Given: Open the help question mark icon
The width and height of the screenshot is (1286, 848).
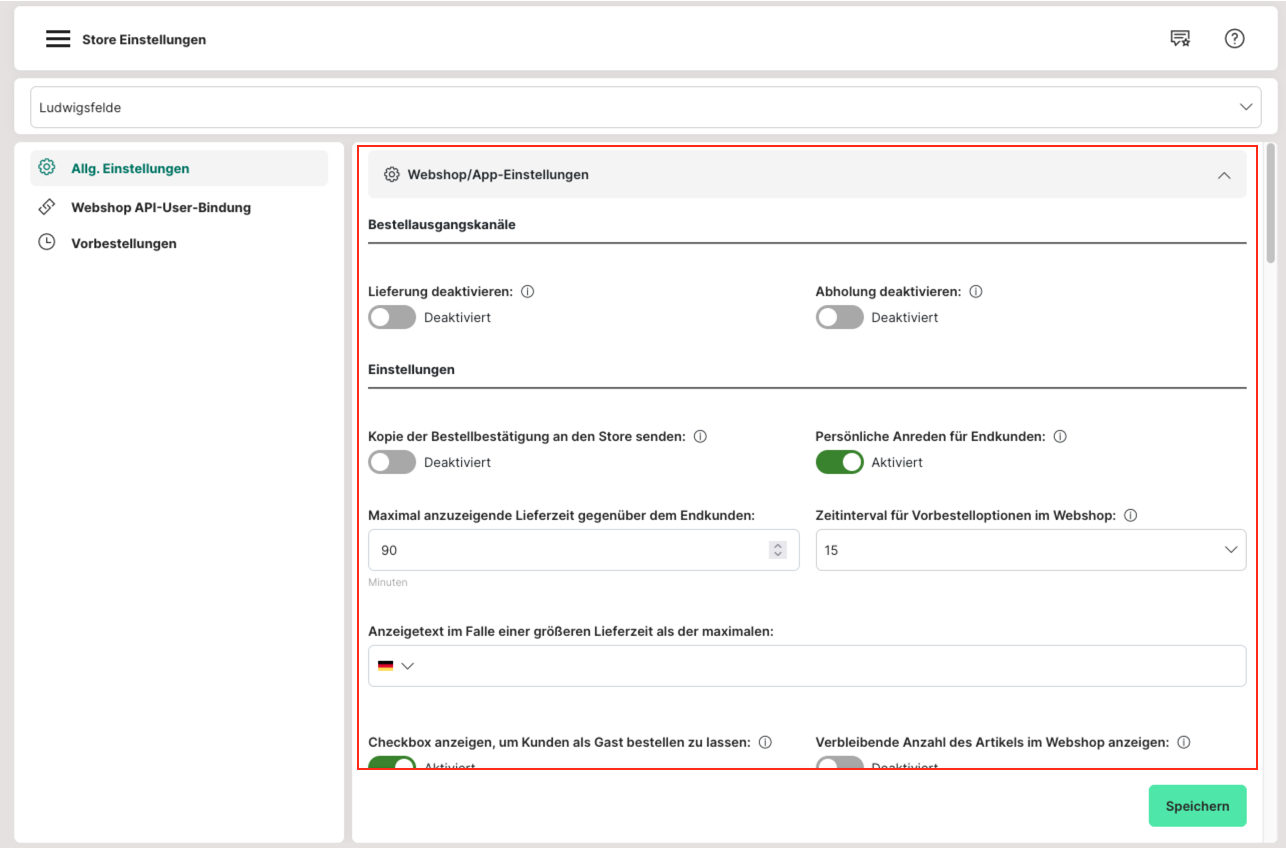Looking at the screenshot, I should point(1234,39).
